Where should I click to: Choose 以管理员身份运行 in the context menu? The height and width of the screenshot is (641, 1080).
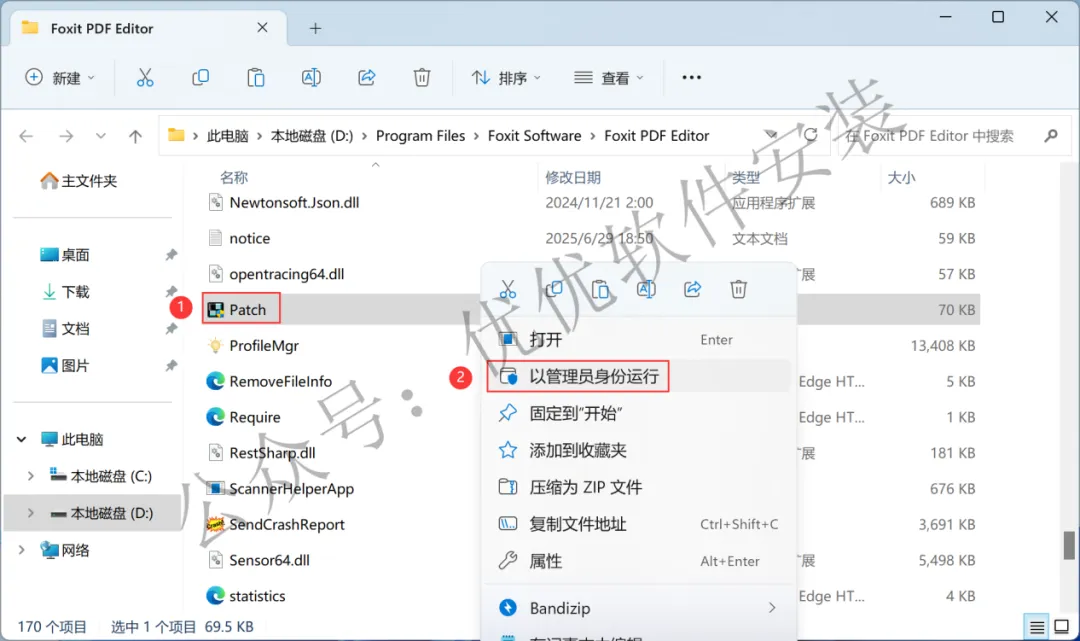pos(639,377)
